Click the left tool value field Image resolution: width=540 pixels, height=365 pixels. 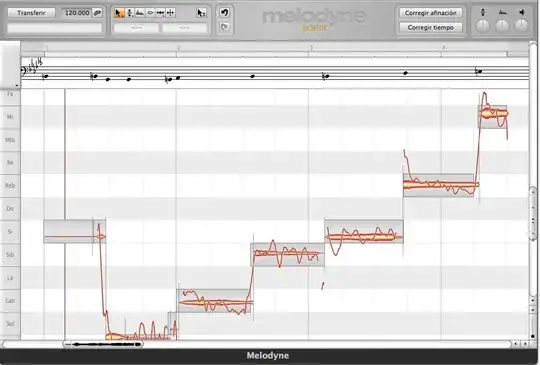tap(136, 28)
